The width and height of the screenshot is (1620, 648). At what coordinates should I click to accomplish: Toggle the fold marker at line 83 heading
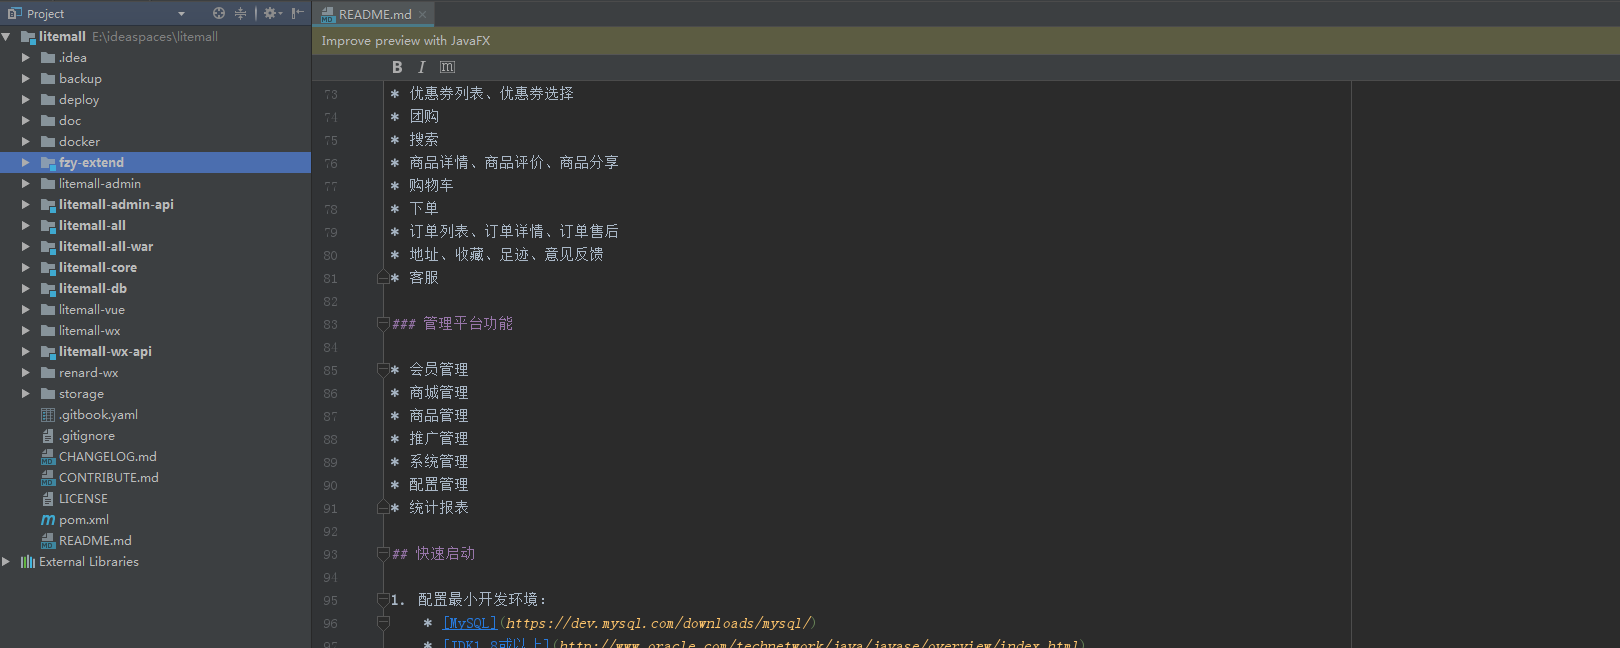click(383, 324)
